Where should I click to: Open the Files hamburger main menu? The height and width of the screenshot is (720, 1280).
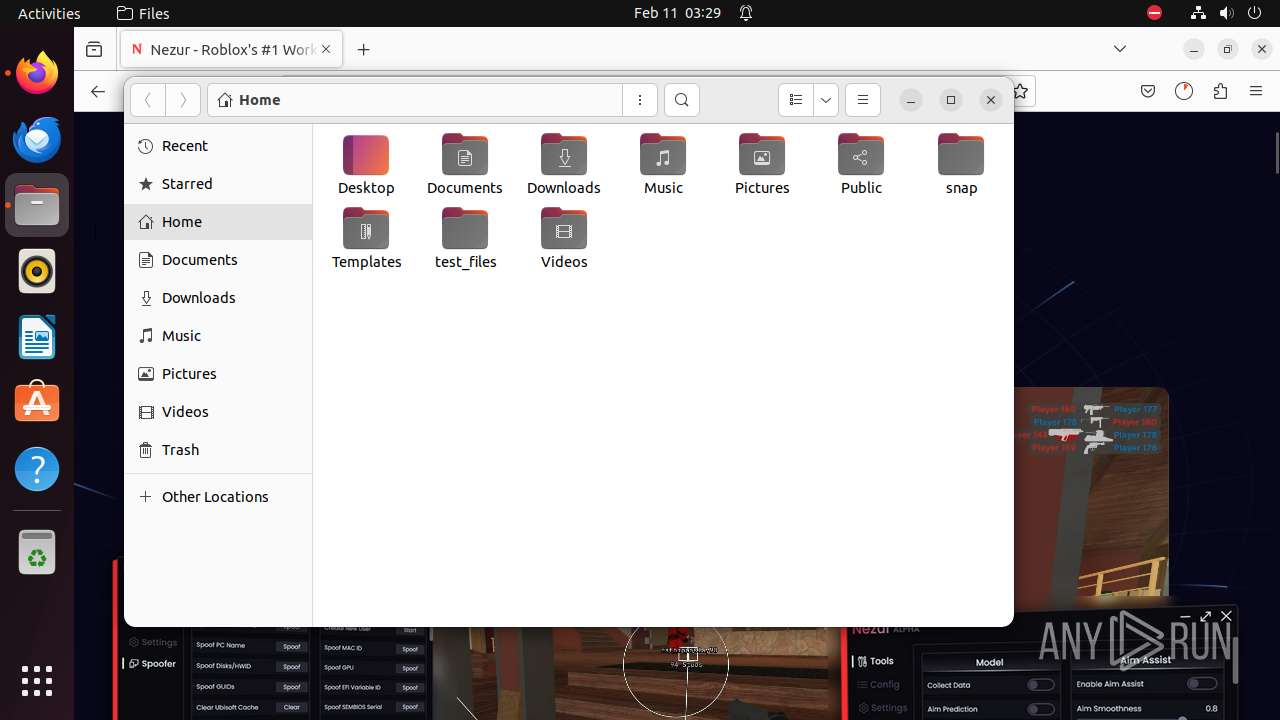coord(862,100)
